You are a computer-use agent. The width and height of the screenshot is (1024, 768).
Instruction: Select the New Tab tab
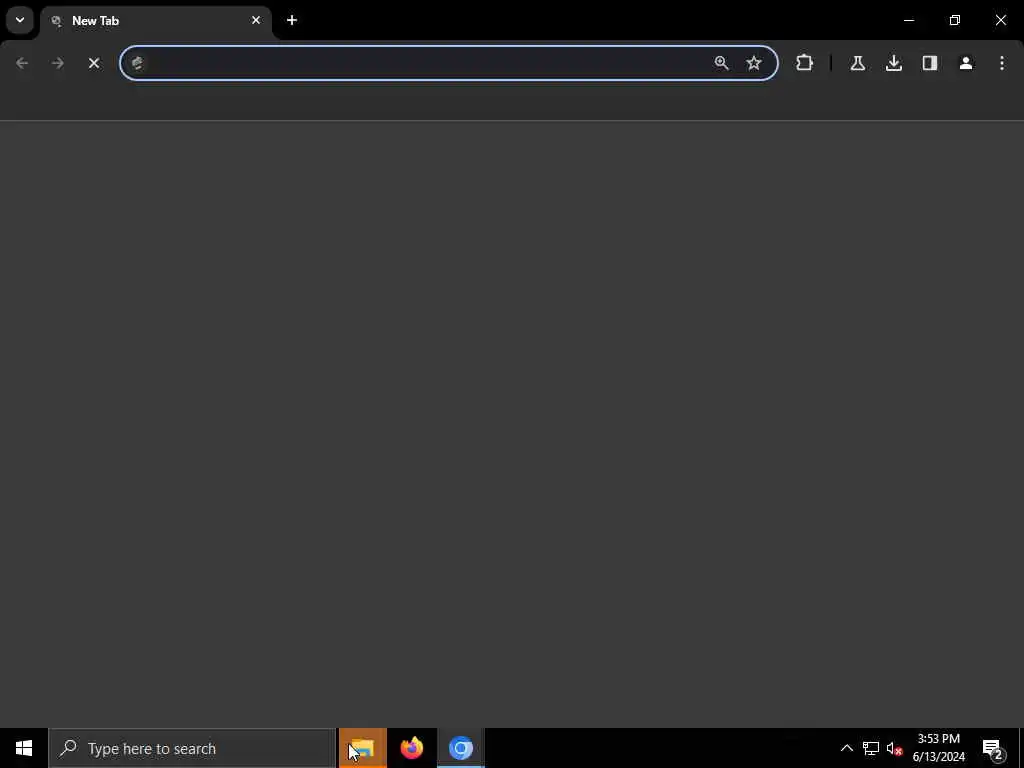click(155, 21)
